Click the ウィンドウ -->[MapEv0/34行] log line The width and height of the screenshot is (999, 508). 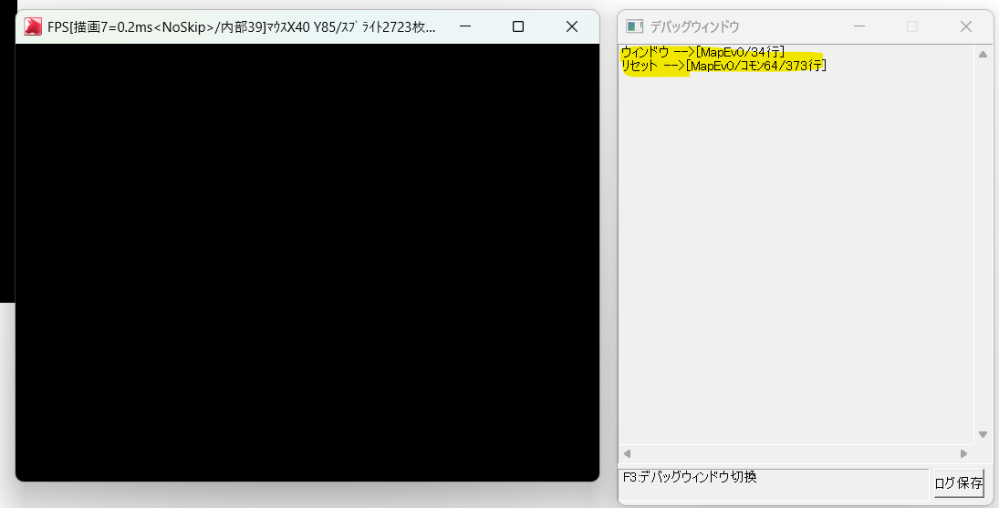[x=703, y=52]
